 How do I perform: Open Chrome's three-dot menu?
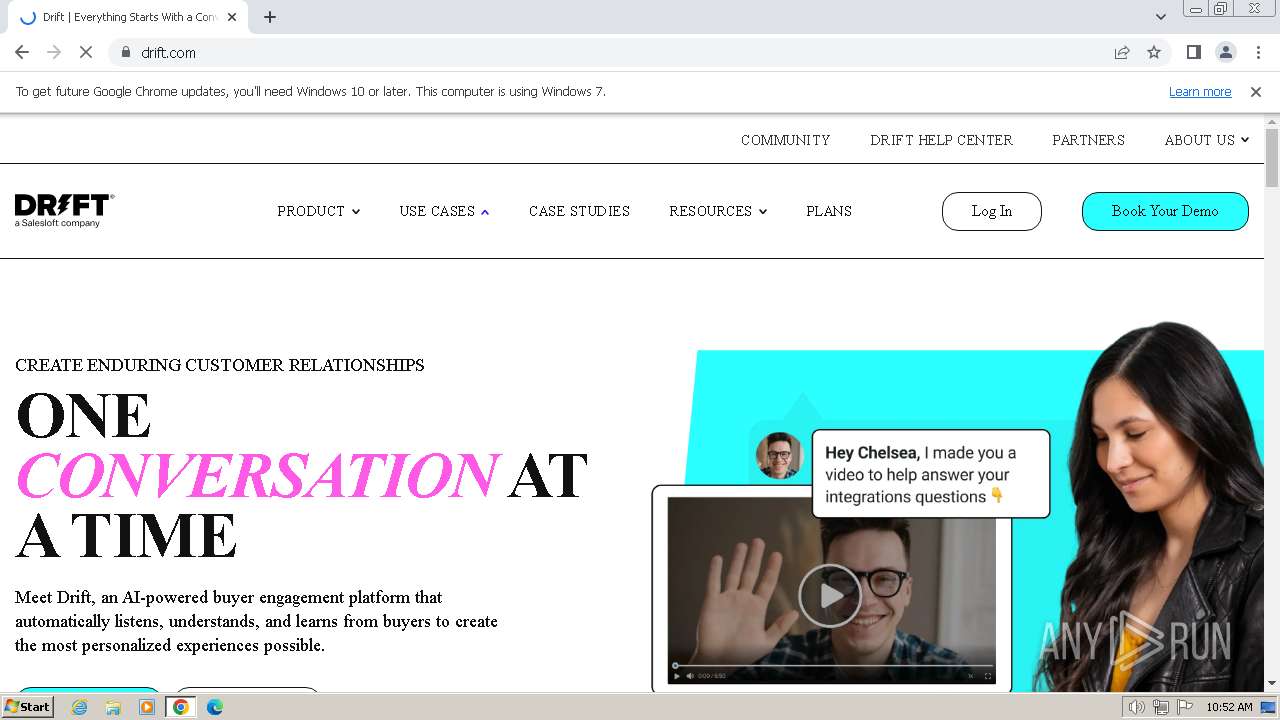(x=1258, y=52)
